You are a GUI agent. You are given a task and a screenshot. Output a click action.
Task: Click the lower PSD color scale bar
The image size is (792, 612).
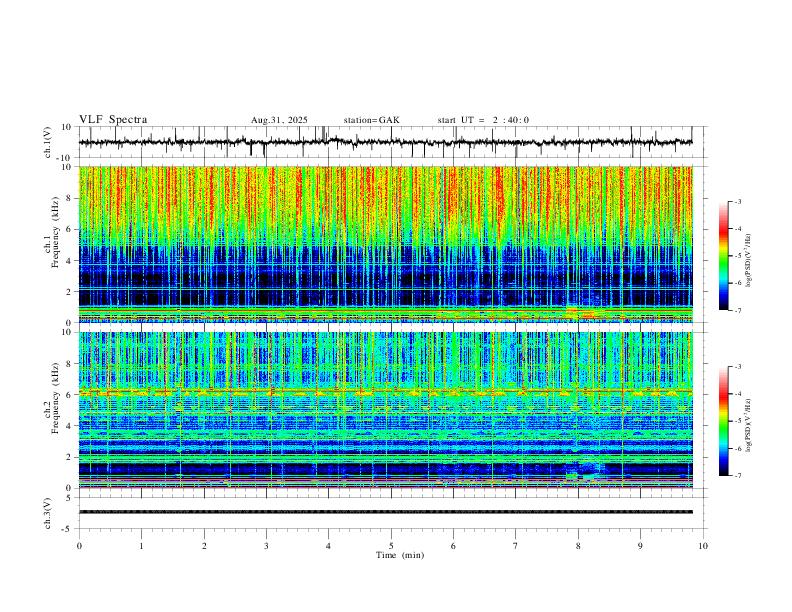point(723,421)
